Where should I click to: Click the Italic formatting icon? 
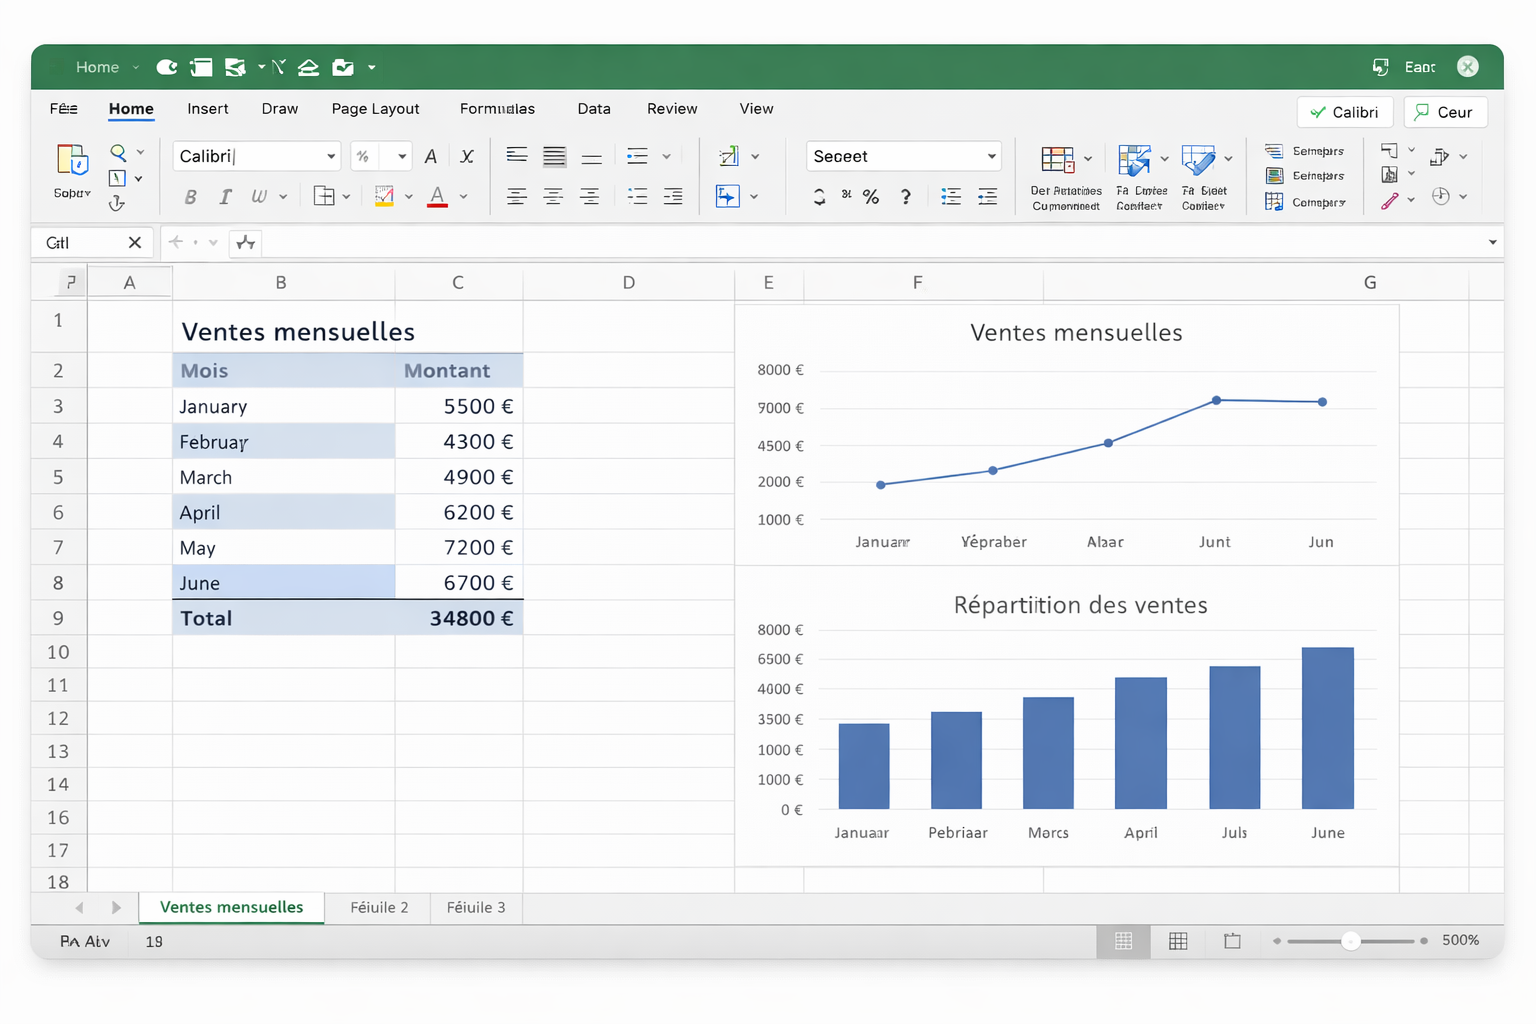tap(225, 197)
